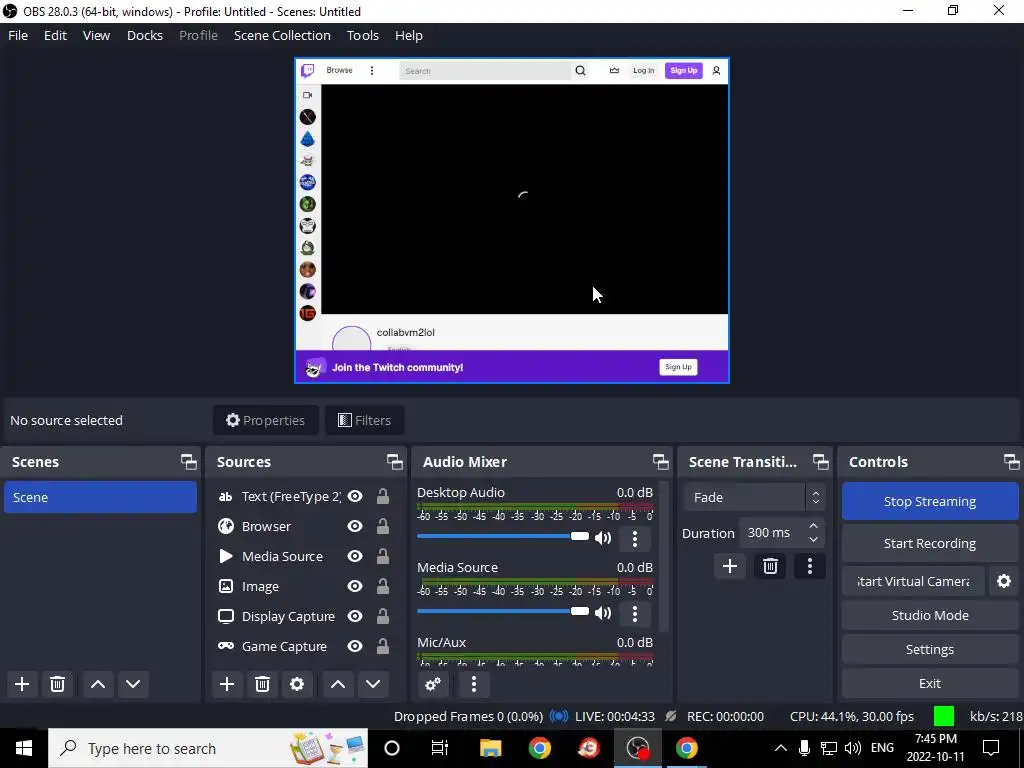Open Audio Mixer bottom options menu
Screen dimensions: 1024x768
[474, 684]
